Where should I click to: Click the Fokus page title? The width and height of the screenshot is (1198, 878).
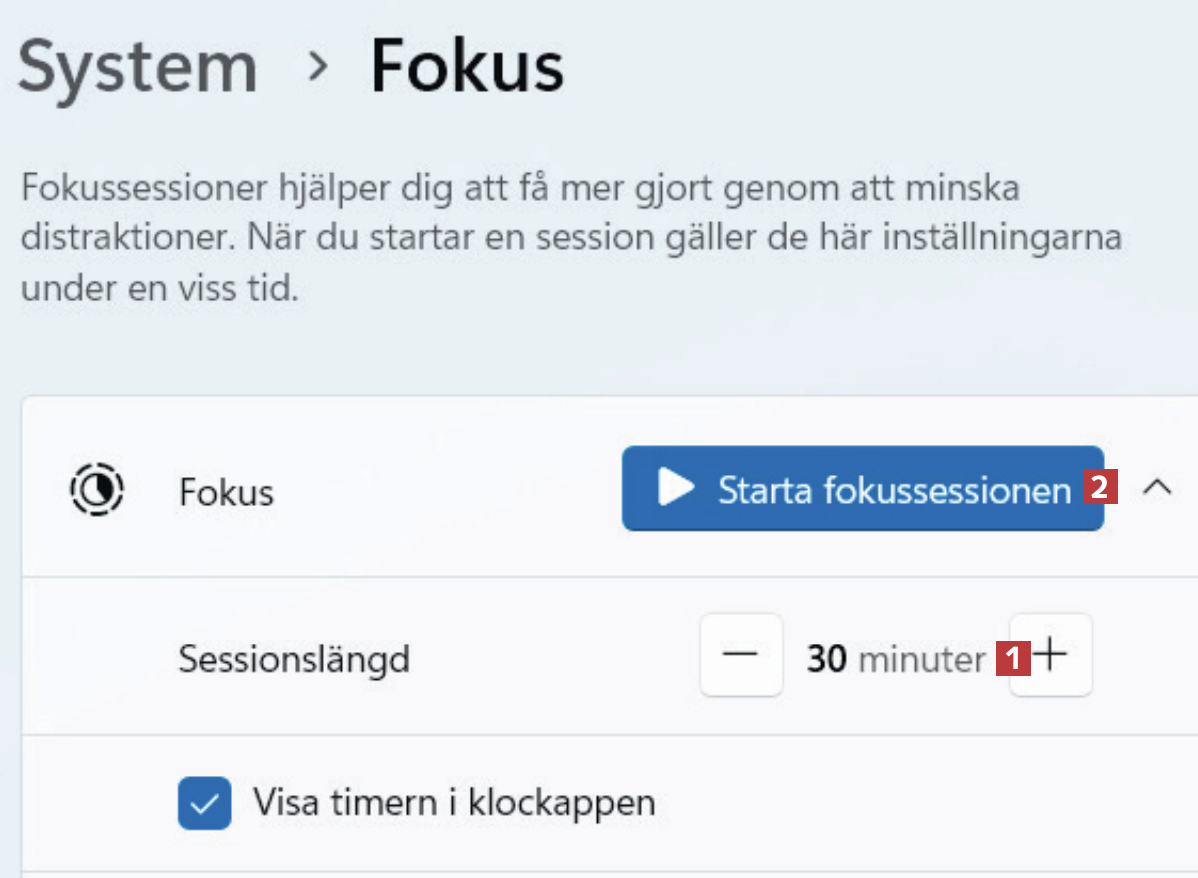[x=467, y=68]
